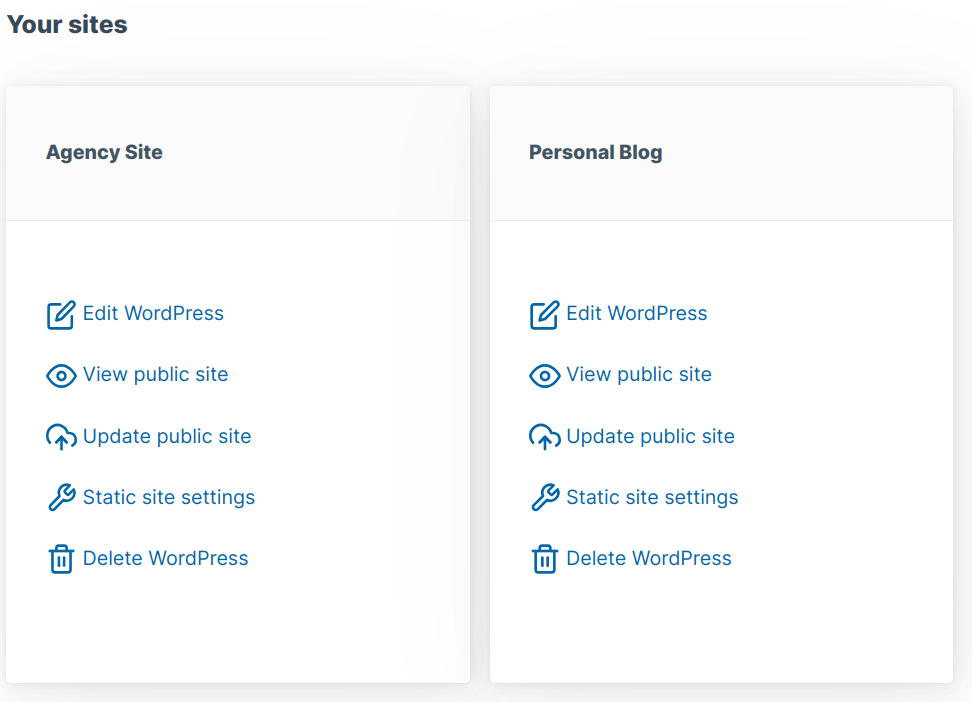Click the trash can icon for Agency Site
The width and height of the screenshot is (972, 702).
(61, 559)
